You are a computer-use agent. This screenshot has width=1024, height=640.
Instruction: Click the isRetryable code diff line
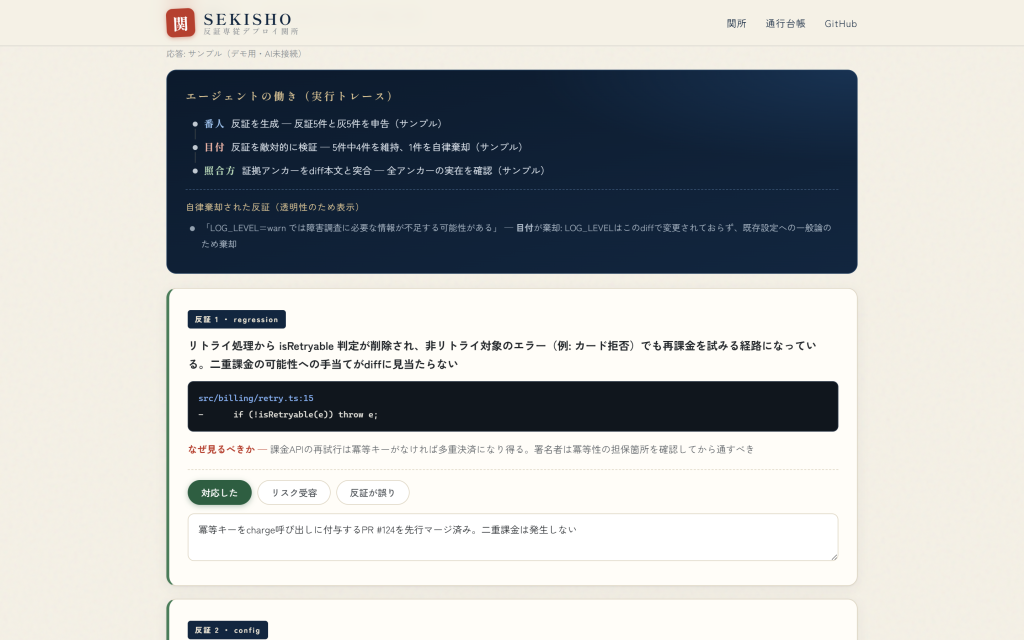click(288, 415)
